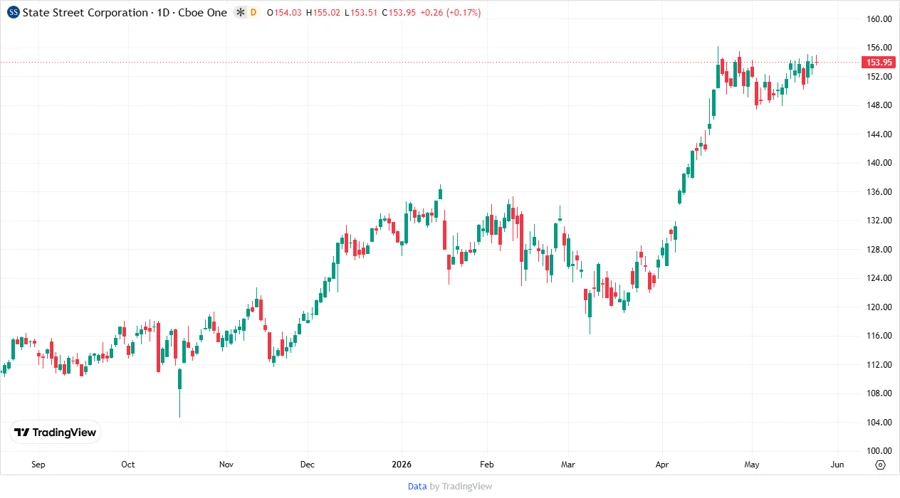
Task: Click the 128.00 price axis label
Action: pos(879,250)
